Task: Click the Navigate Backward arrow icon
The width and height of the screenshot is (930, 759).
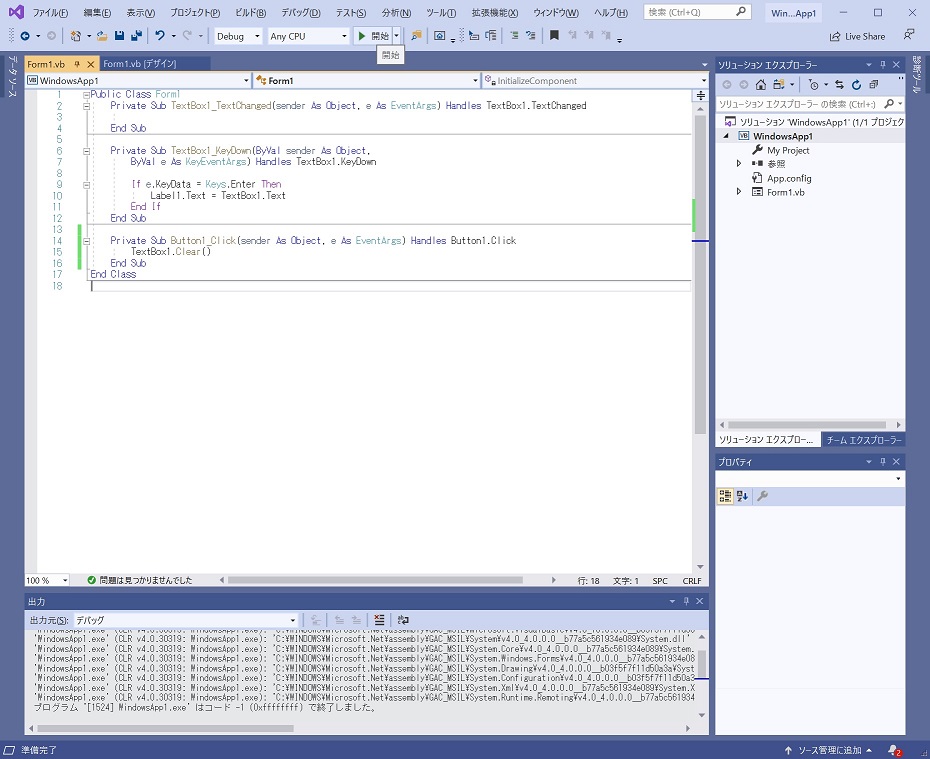Action: (25, 36)
